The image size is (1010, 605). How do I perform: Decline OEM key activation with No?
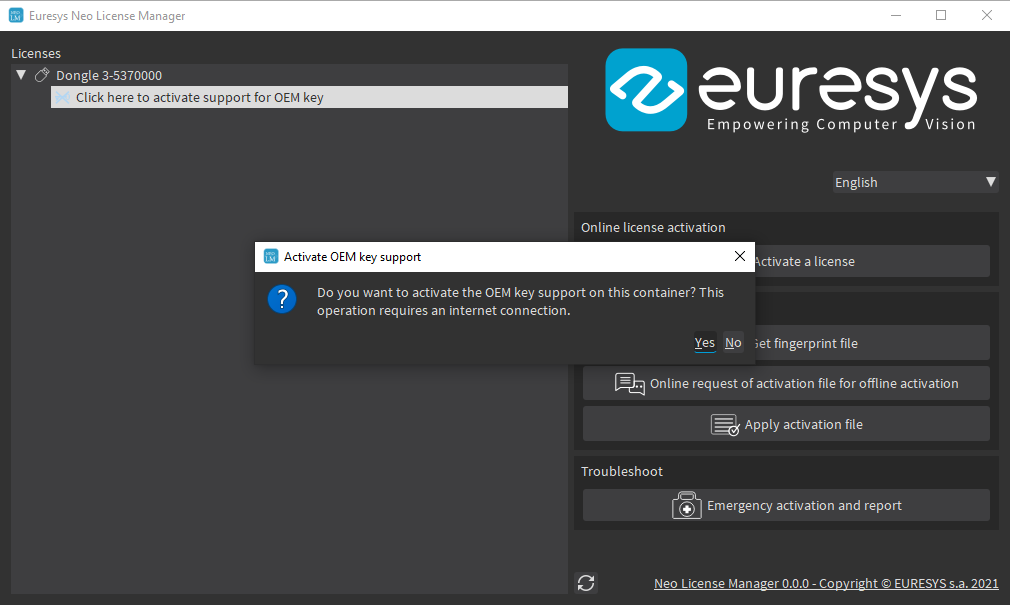coord(733,343)
